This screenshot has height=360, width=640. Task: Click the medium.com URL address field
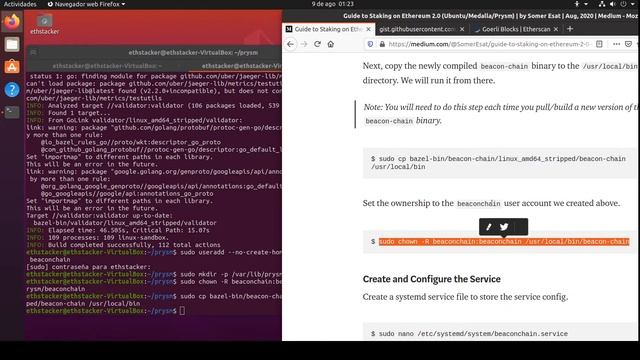coord(489,44)
